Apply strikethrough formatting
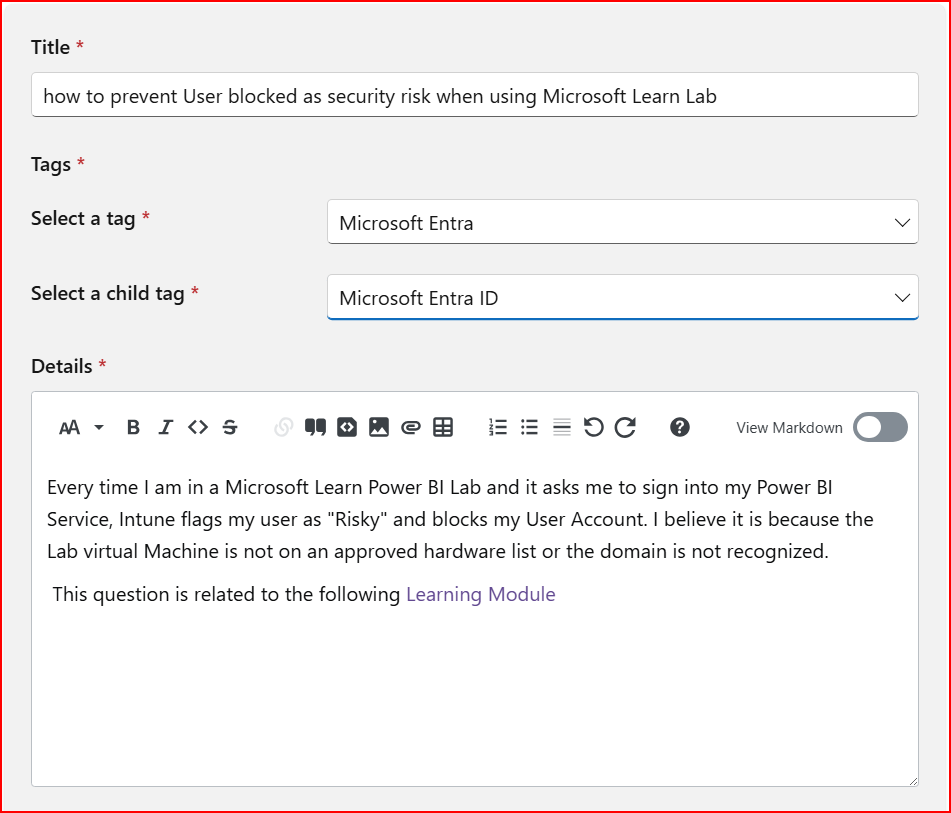The image size is (951, 813). click(x=230, y=428)
